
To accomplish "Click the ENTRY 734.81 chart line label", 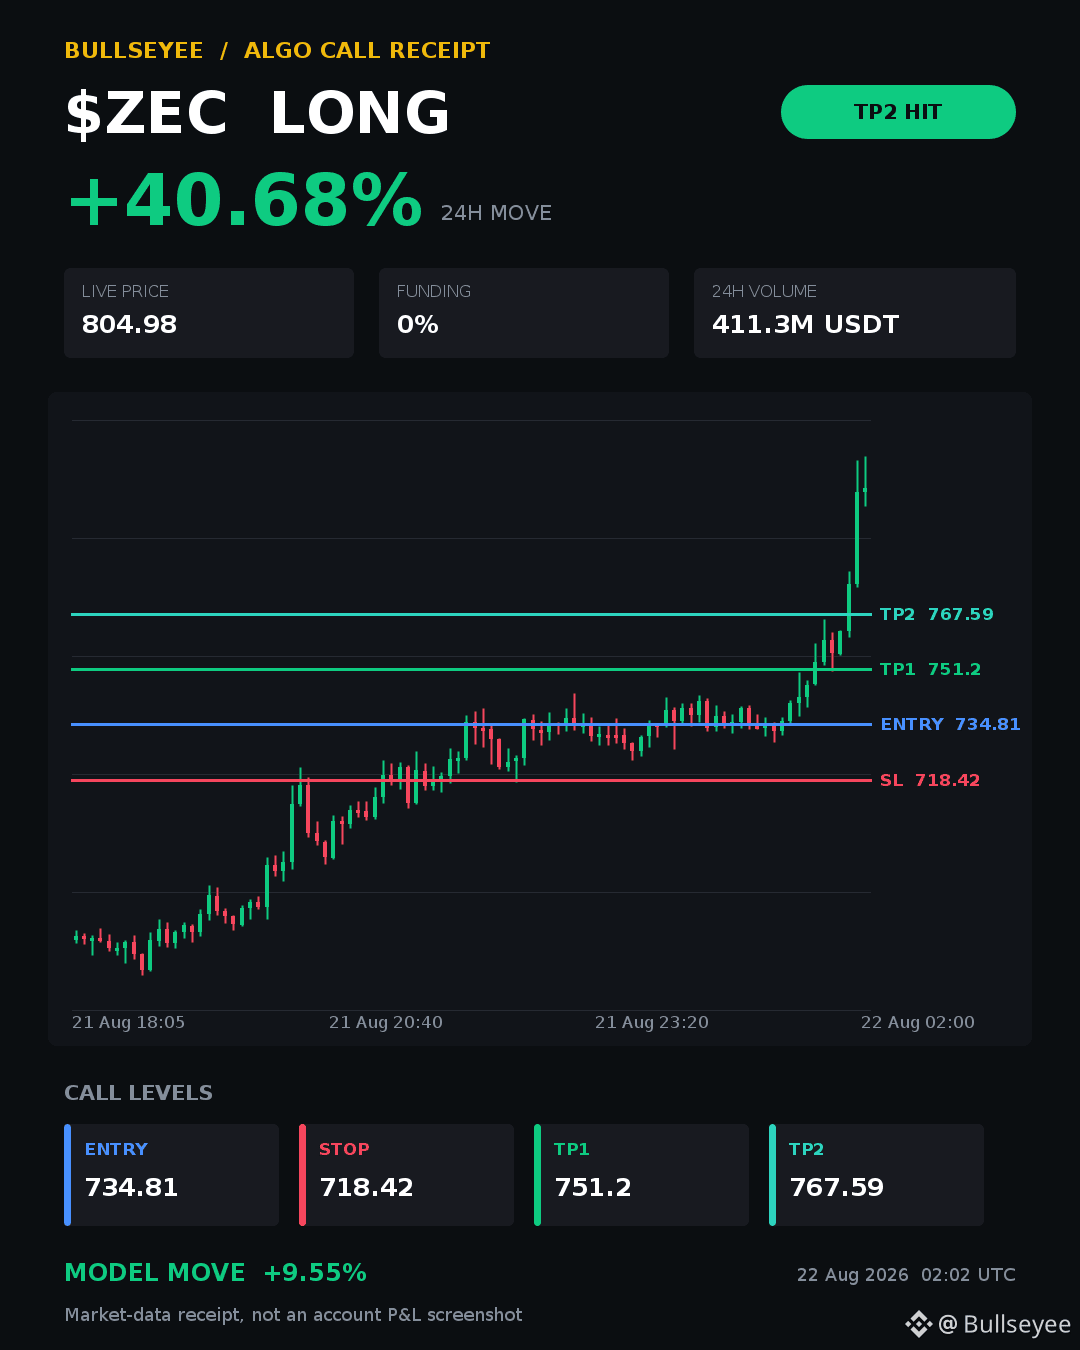I will click(x=950, y=724).
